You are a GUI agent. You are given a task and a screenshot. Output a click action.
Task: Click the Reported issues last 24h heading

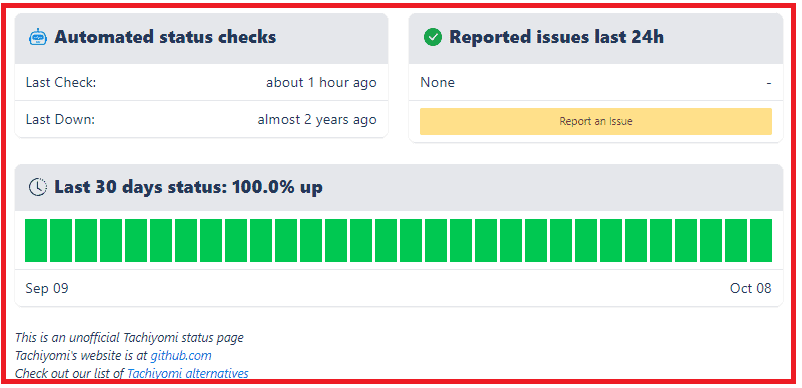click(556, 37)
